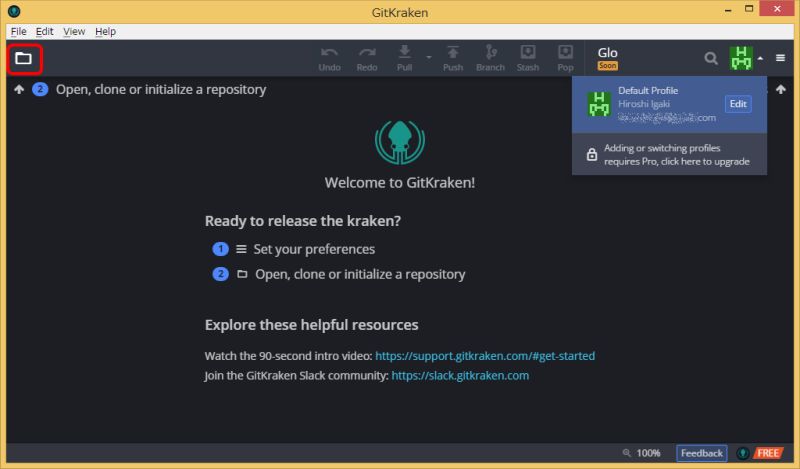Push commits with the Push button
This screenshot has height=469, width=800.
click(x=453, y=59)
